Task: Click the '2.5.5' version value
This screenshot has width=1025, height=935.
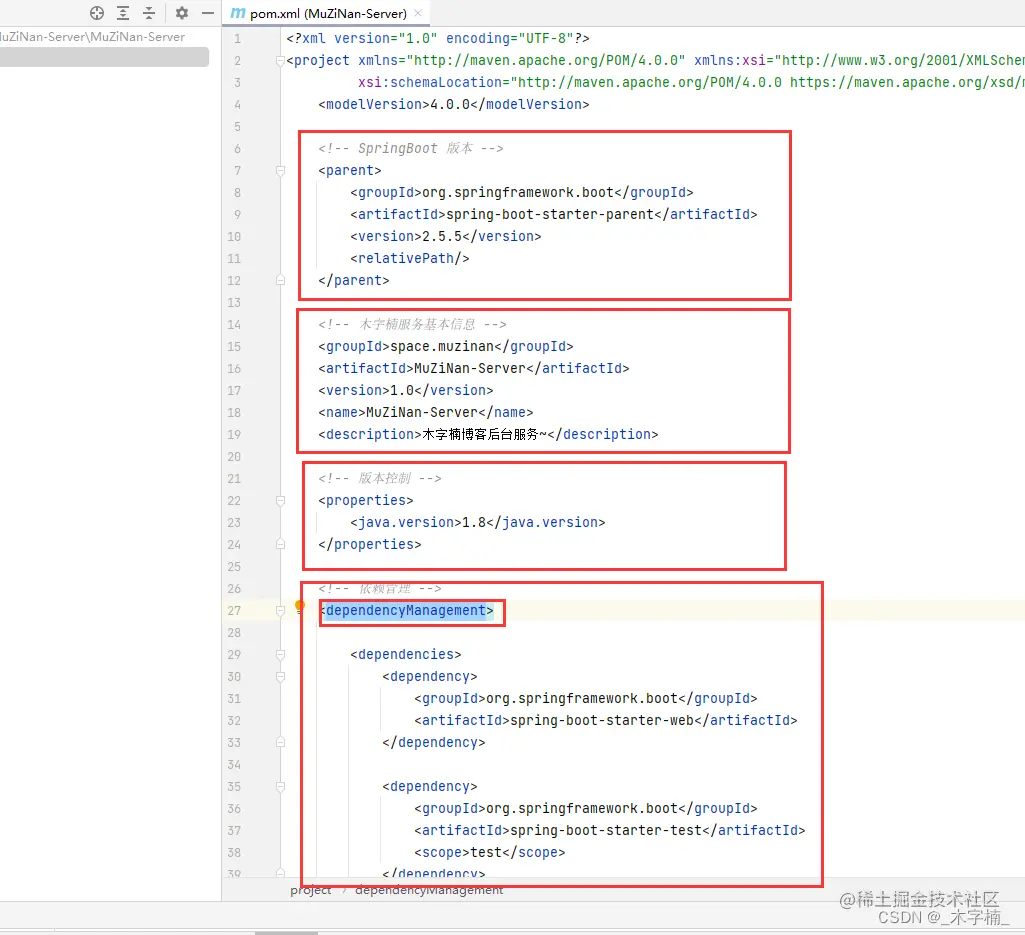Action: pyautogui.click(x=442, y=237)
